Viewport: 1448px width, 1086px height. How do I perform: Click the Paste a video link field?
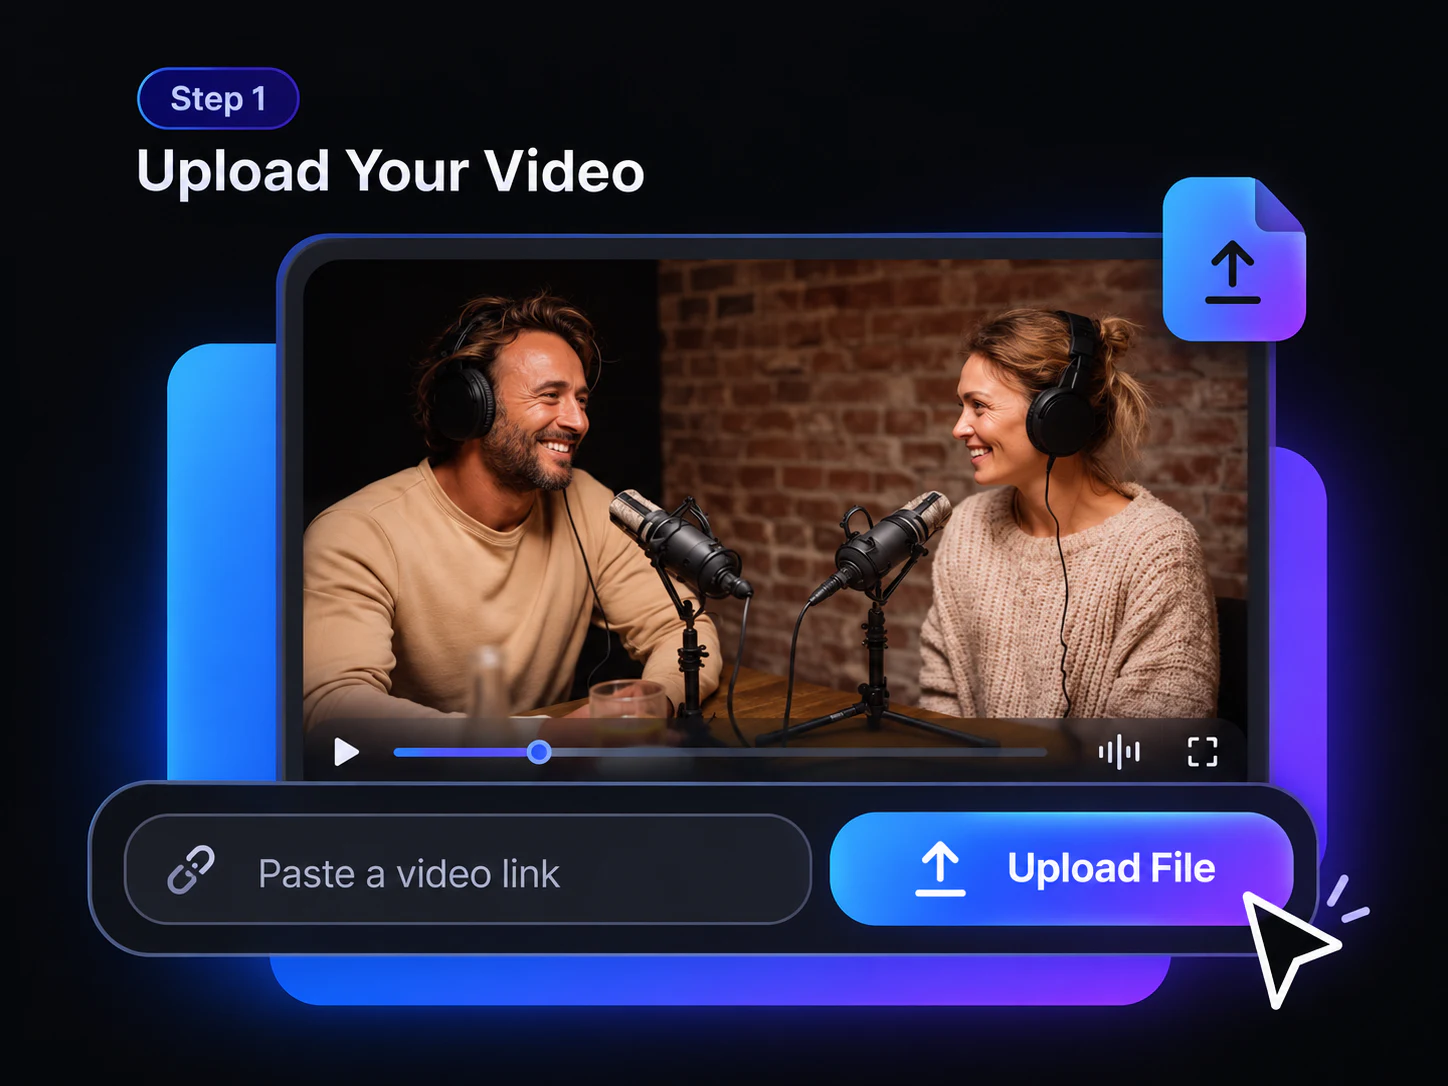pyautogui.click(x=467, y=869)
